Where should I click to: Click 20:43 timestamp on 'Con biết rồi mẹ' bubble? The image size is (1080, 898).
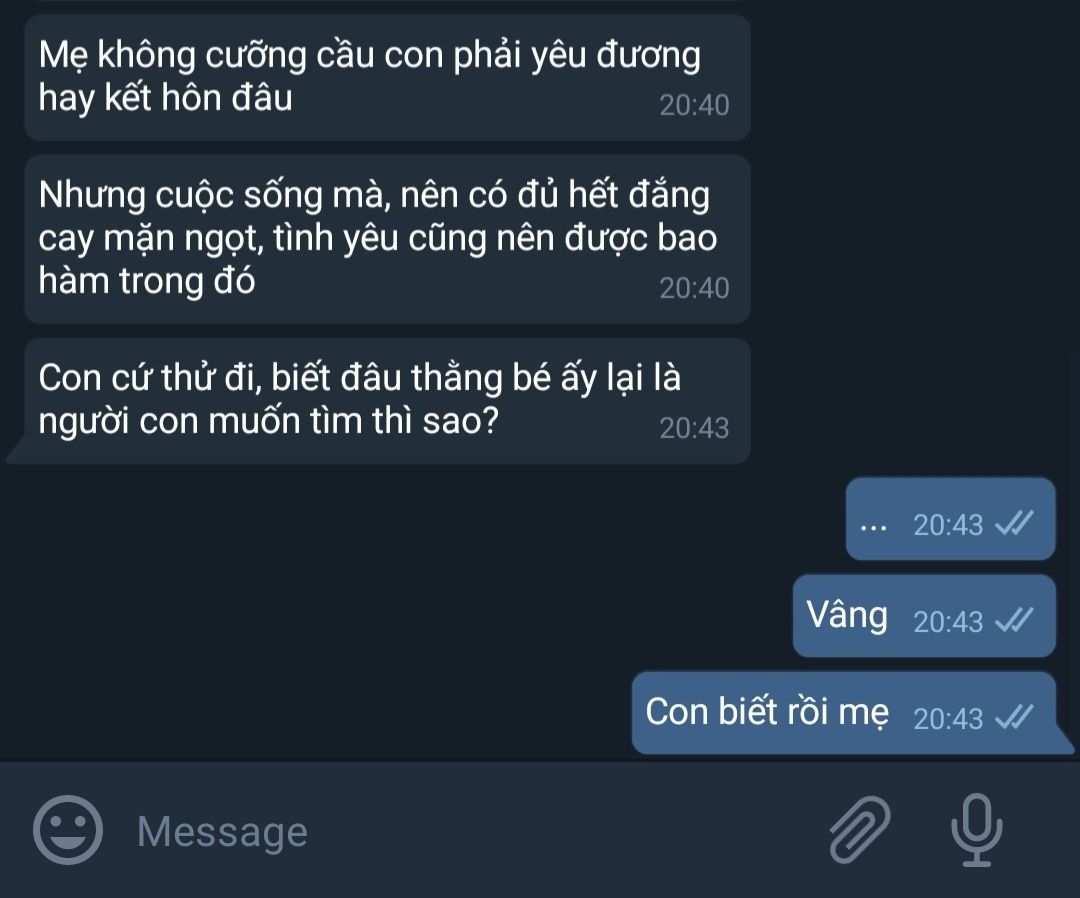(x=948, y=719)
